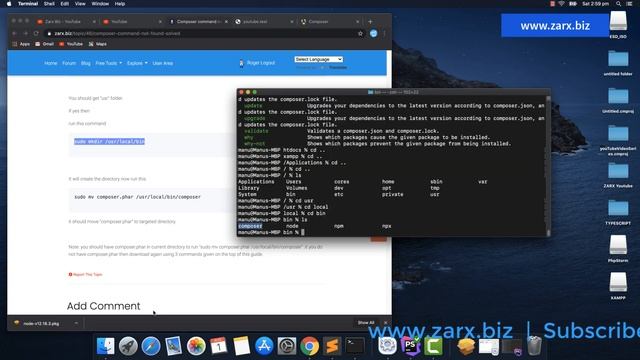Open YouTube bookmark in bookmarks bar

(71, 44)
